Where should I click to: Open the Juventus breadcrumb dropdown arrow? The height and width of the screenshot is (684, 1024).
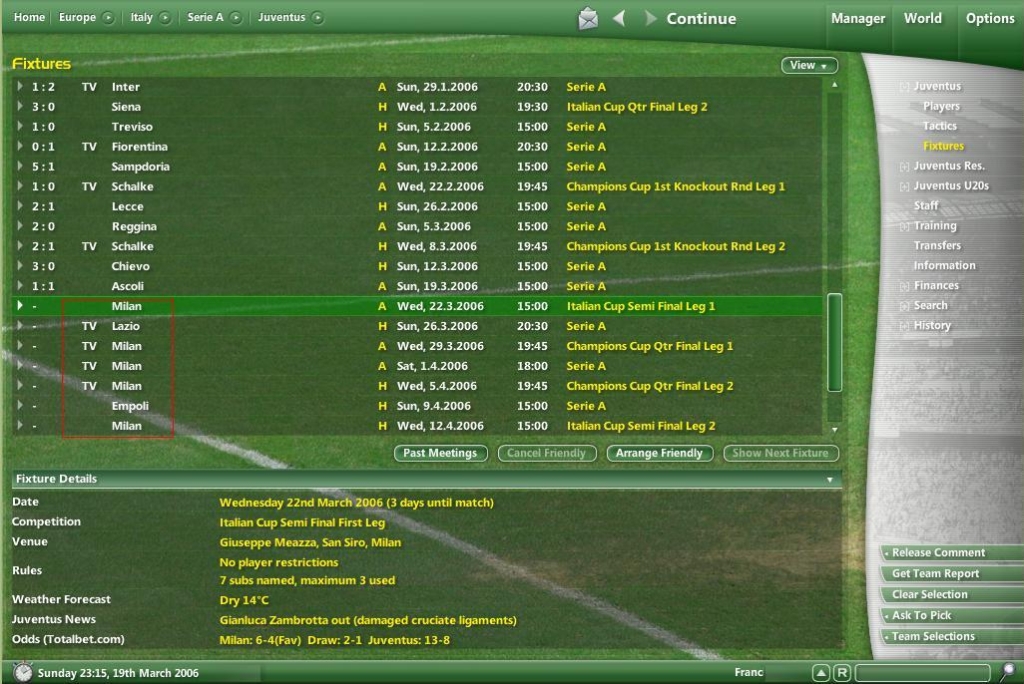[x=317, y=18]
